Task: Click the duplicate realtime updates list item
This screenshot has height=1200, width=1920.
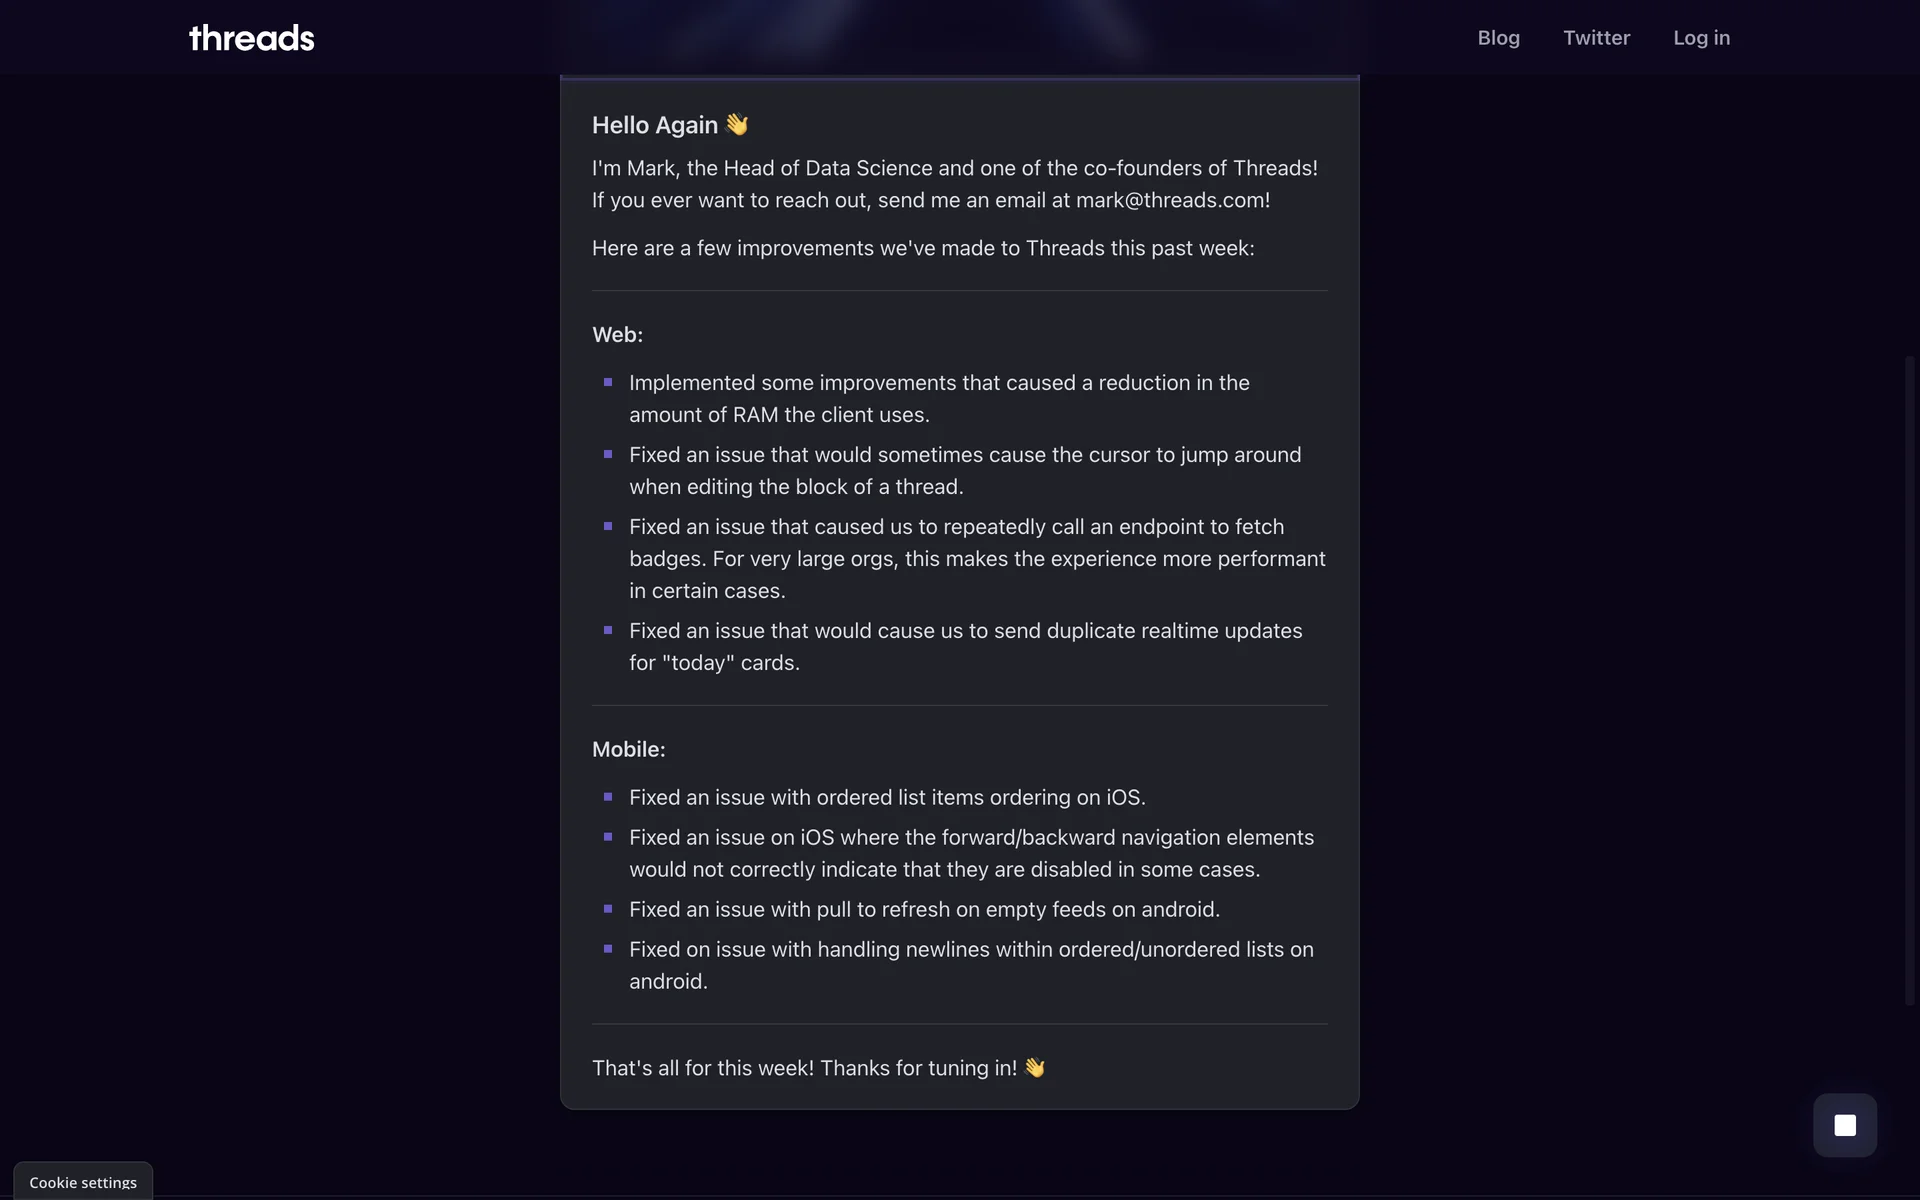Action: pyautogui.click(x=965, y=646)
